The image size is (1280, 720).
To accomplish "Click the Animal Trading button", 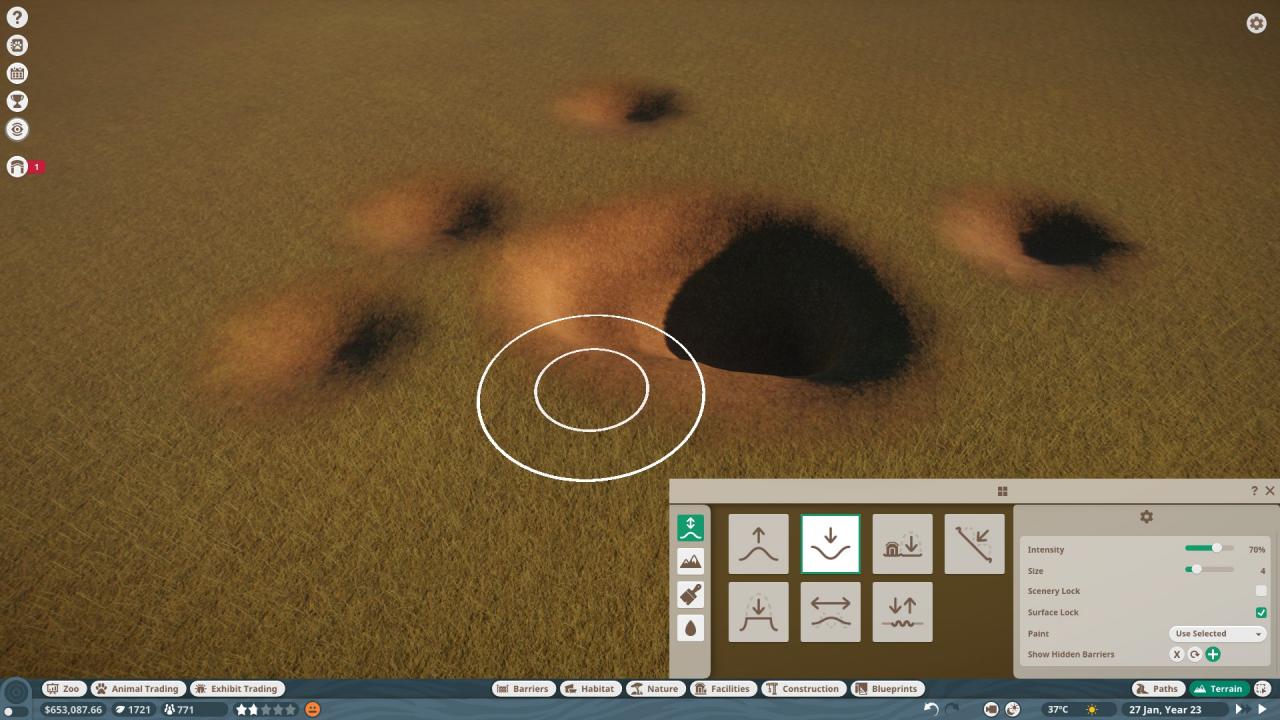I will 137,689.
